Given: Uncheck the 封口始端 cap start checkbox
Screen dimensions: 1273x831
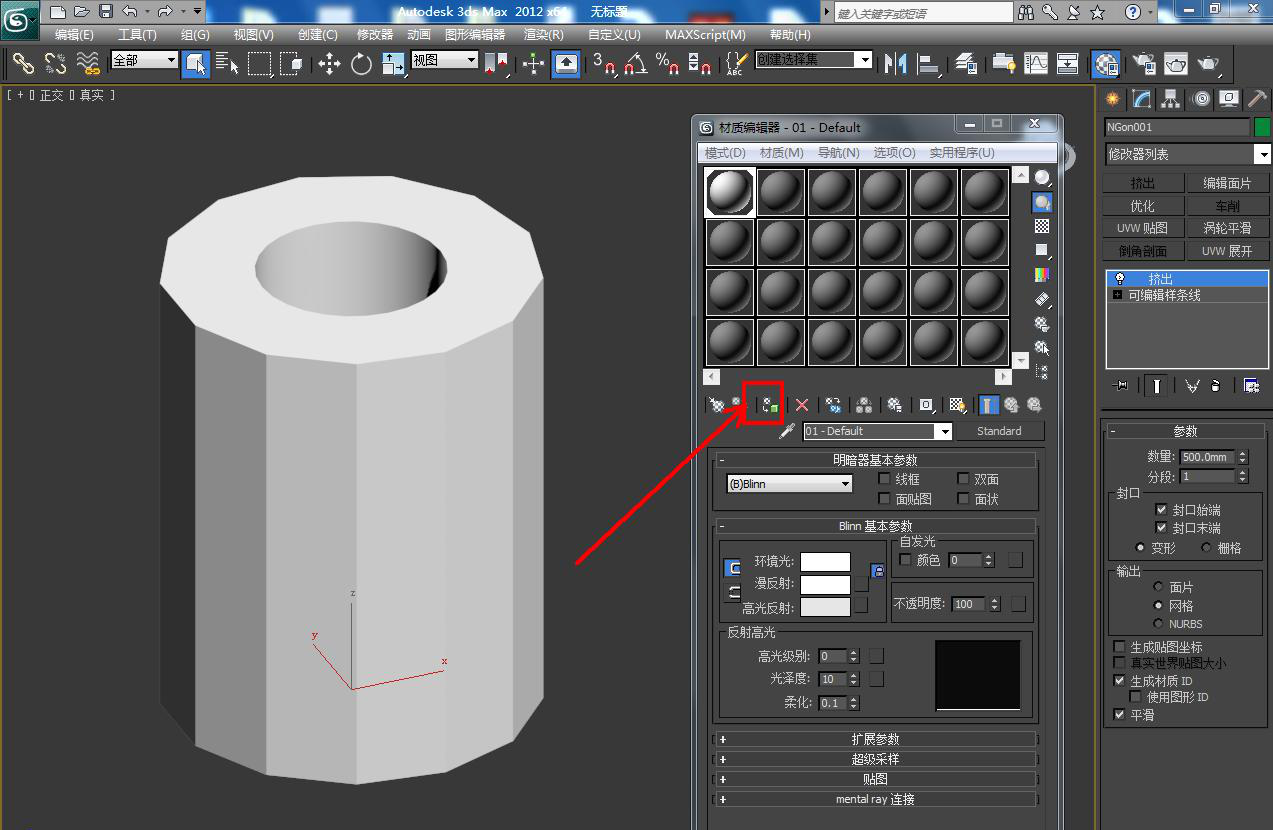Looking at the screenshot, I should pos(1161,510).
